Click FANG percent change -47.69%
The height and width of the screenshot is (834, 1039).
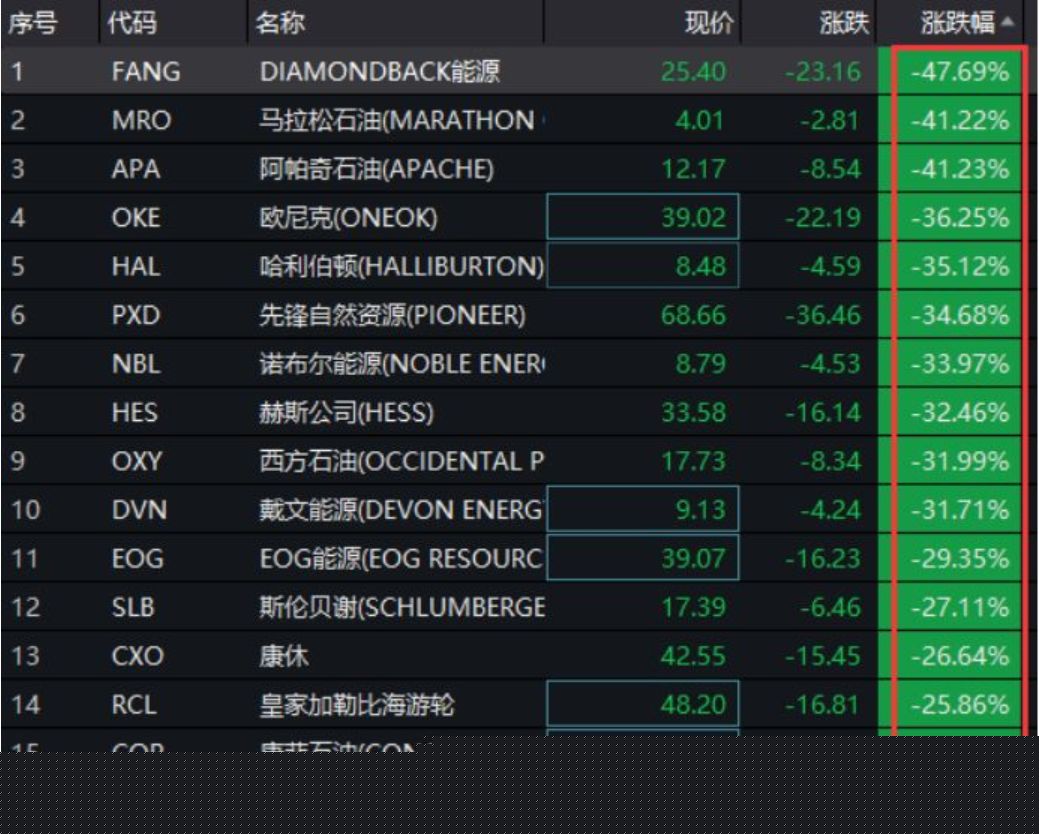point(960,72)
